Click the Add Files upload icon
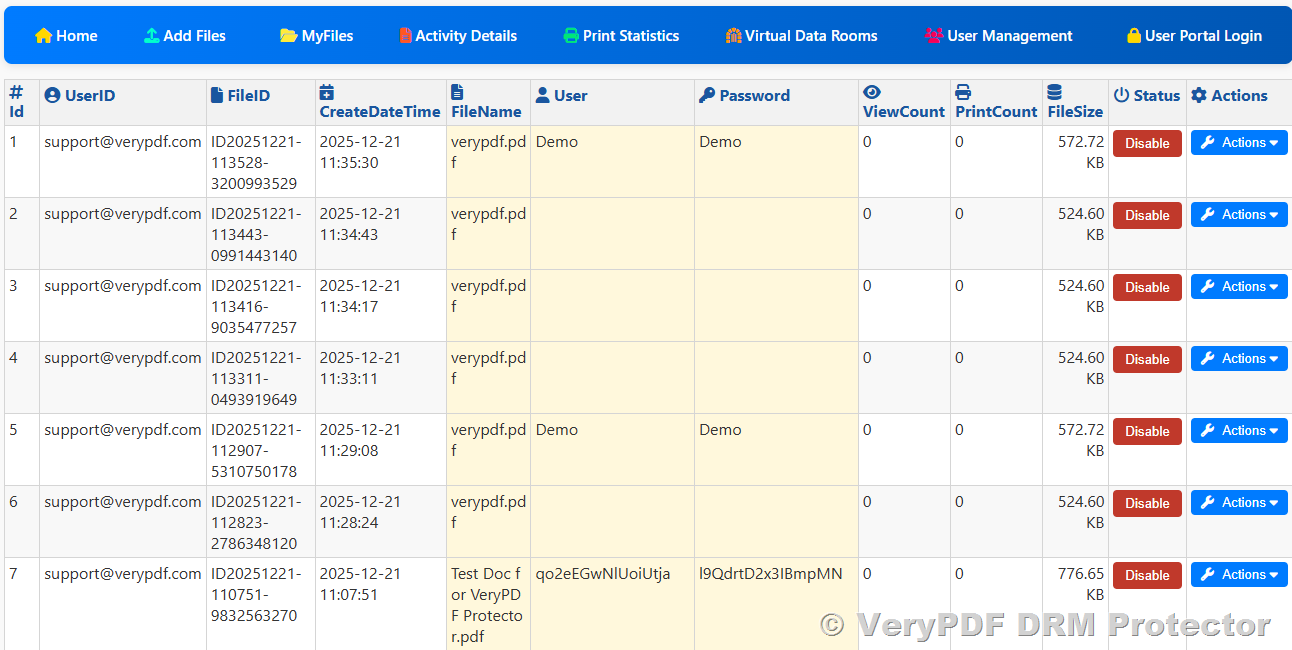This screenshot has height=650, width=1292. pyautogui.click(x=152, y=36)
